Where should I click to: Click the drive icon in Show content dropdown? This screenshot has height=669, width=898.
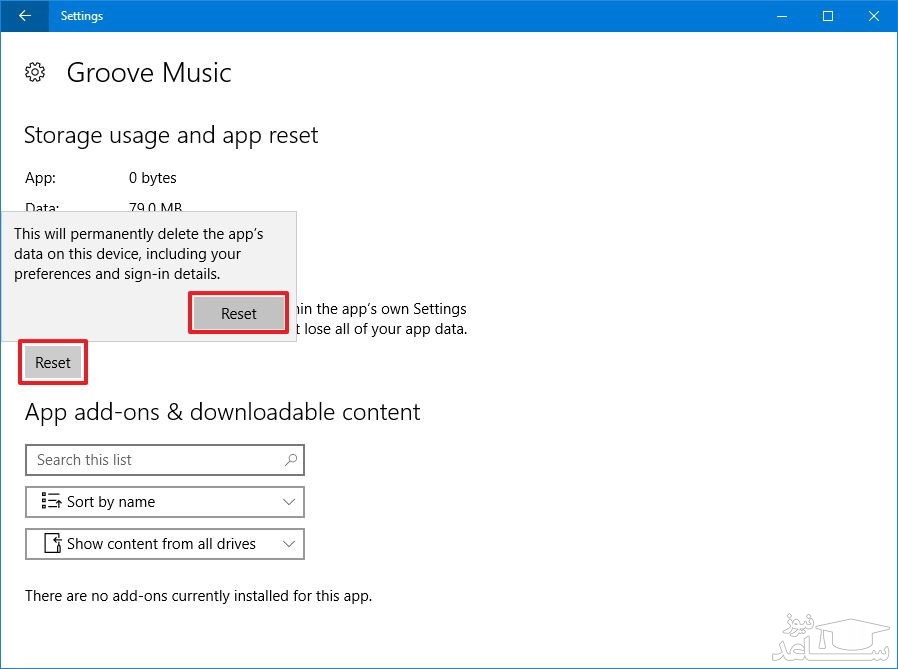(53, 544)
